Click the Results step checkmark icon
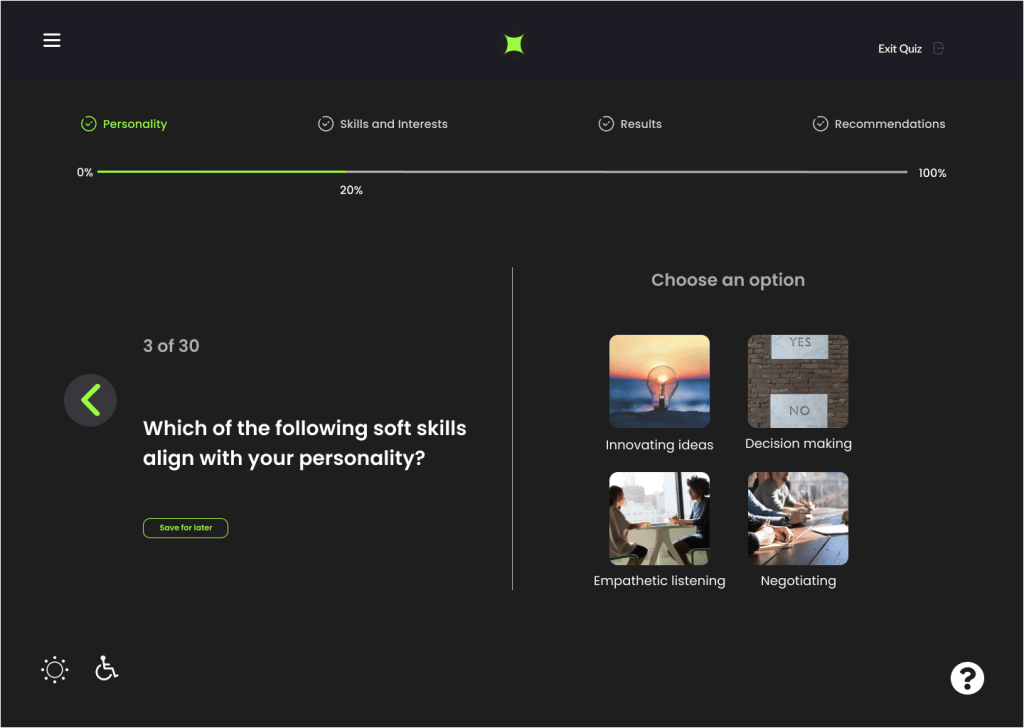Screen dimensions: 1024x728 coord(605,124)
